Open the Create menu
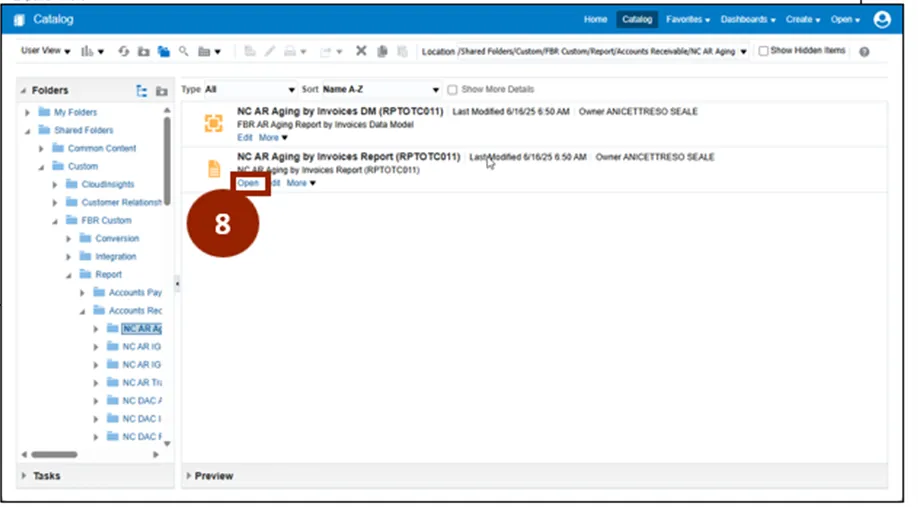 (803, 19)
